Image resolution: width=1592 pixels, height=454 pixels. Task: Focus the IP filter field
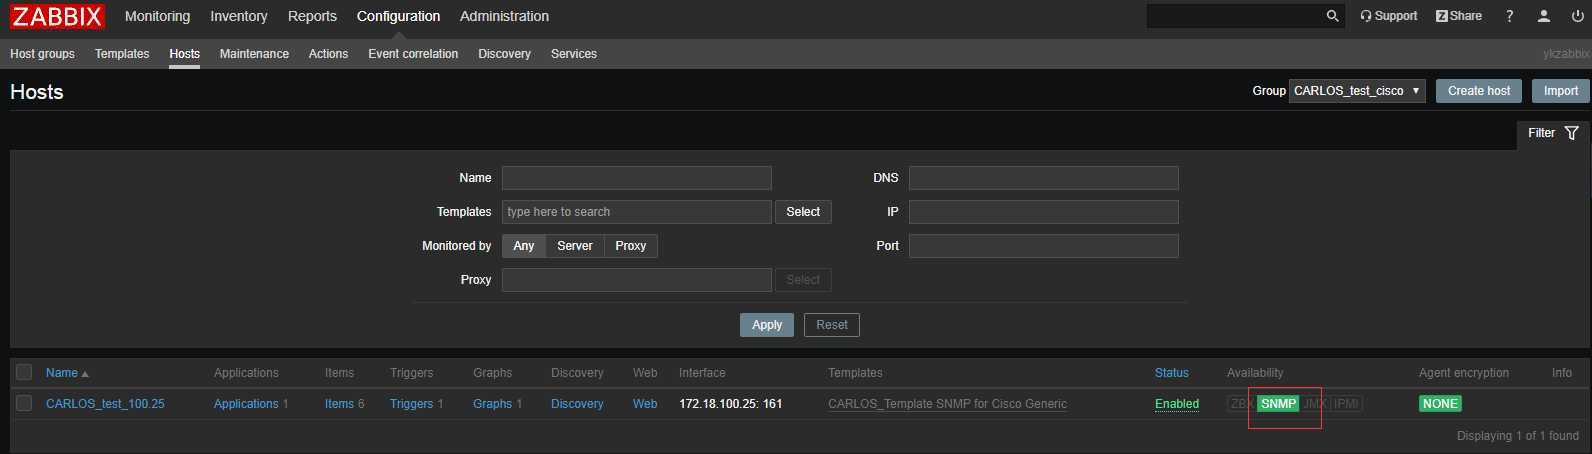click(x=1044, y=212)
